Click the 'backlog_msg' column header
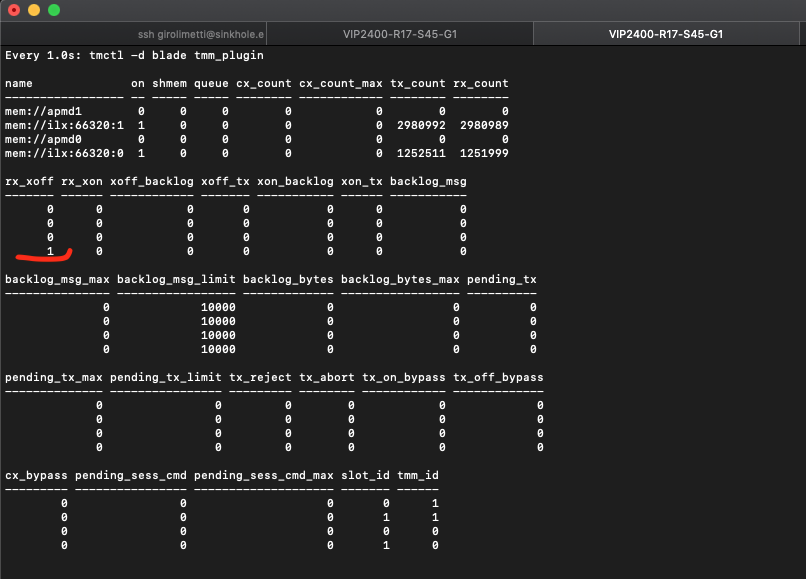Viewport: 806px width, 579px height. tap(428, 182)
